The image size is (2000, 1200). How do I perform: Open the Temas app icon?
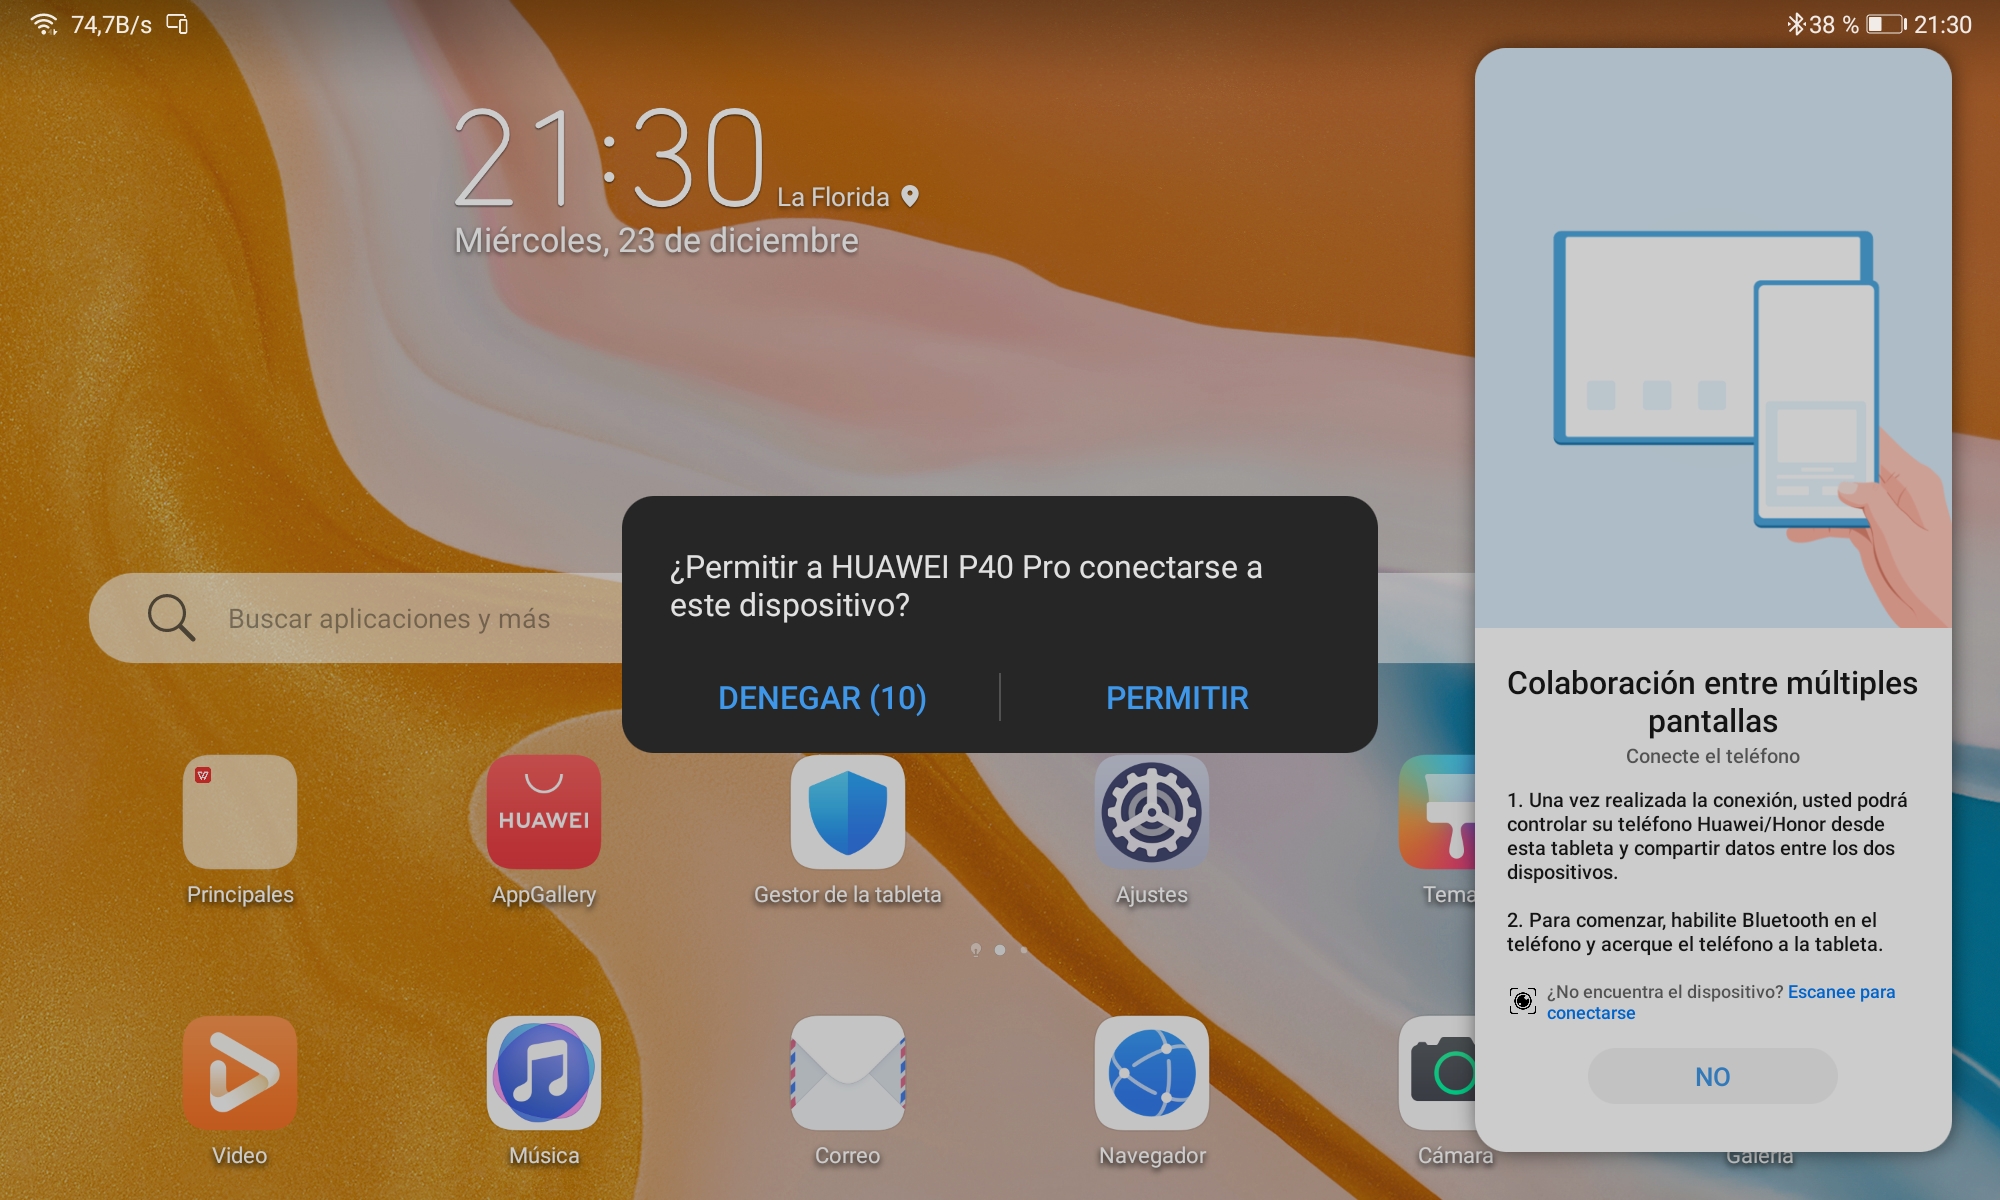point(1438,812)
